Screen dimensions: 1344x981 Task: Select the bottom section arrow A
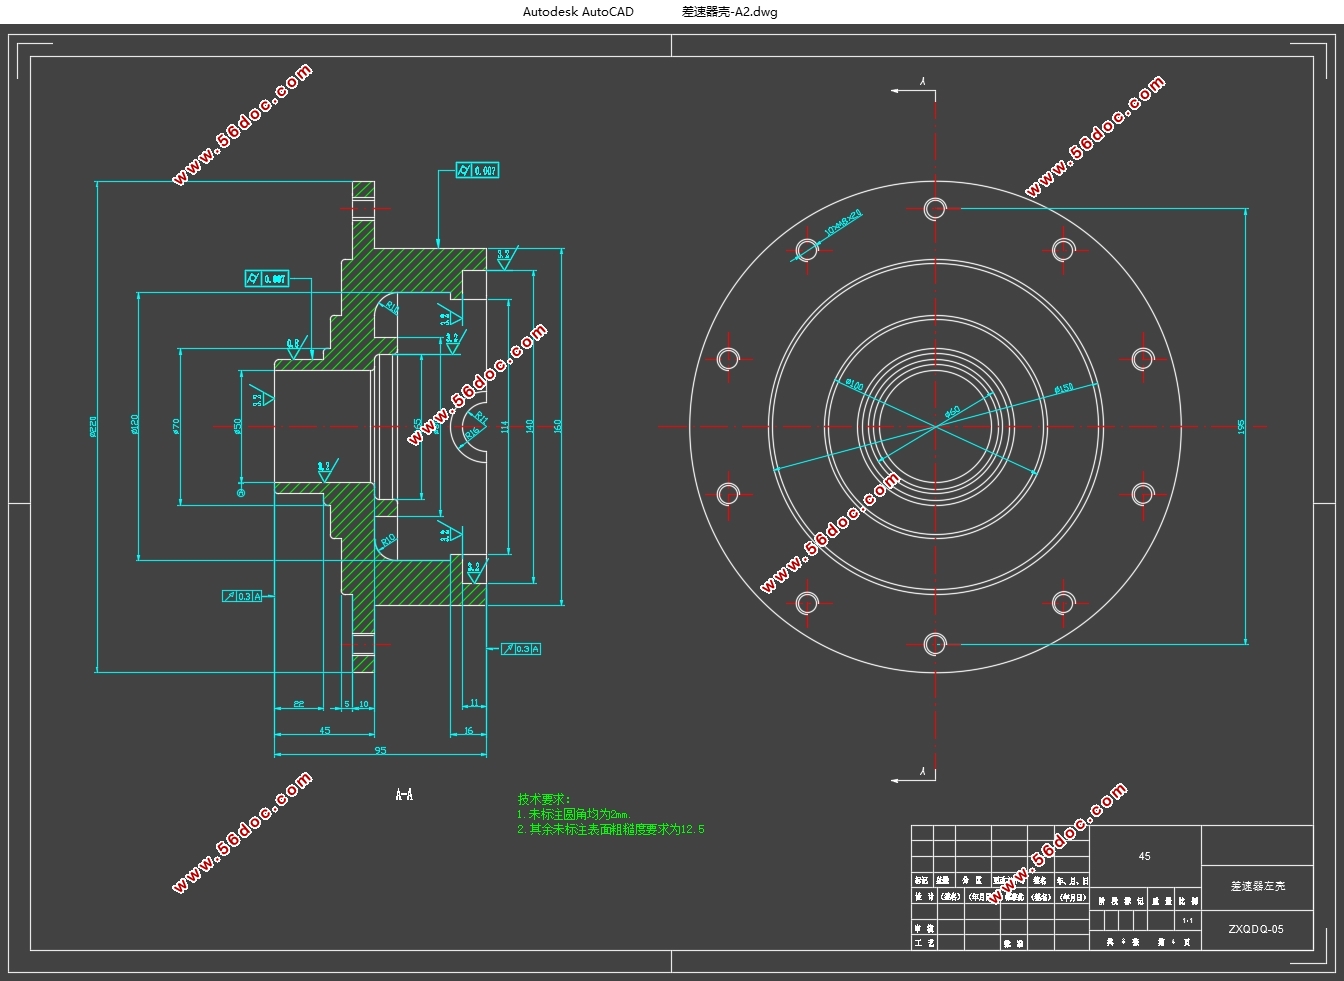coord(915,775)
